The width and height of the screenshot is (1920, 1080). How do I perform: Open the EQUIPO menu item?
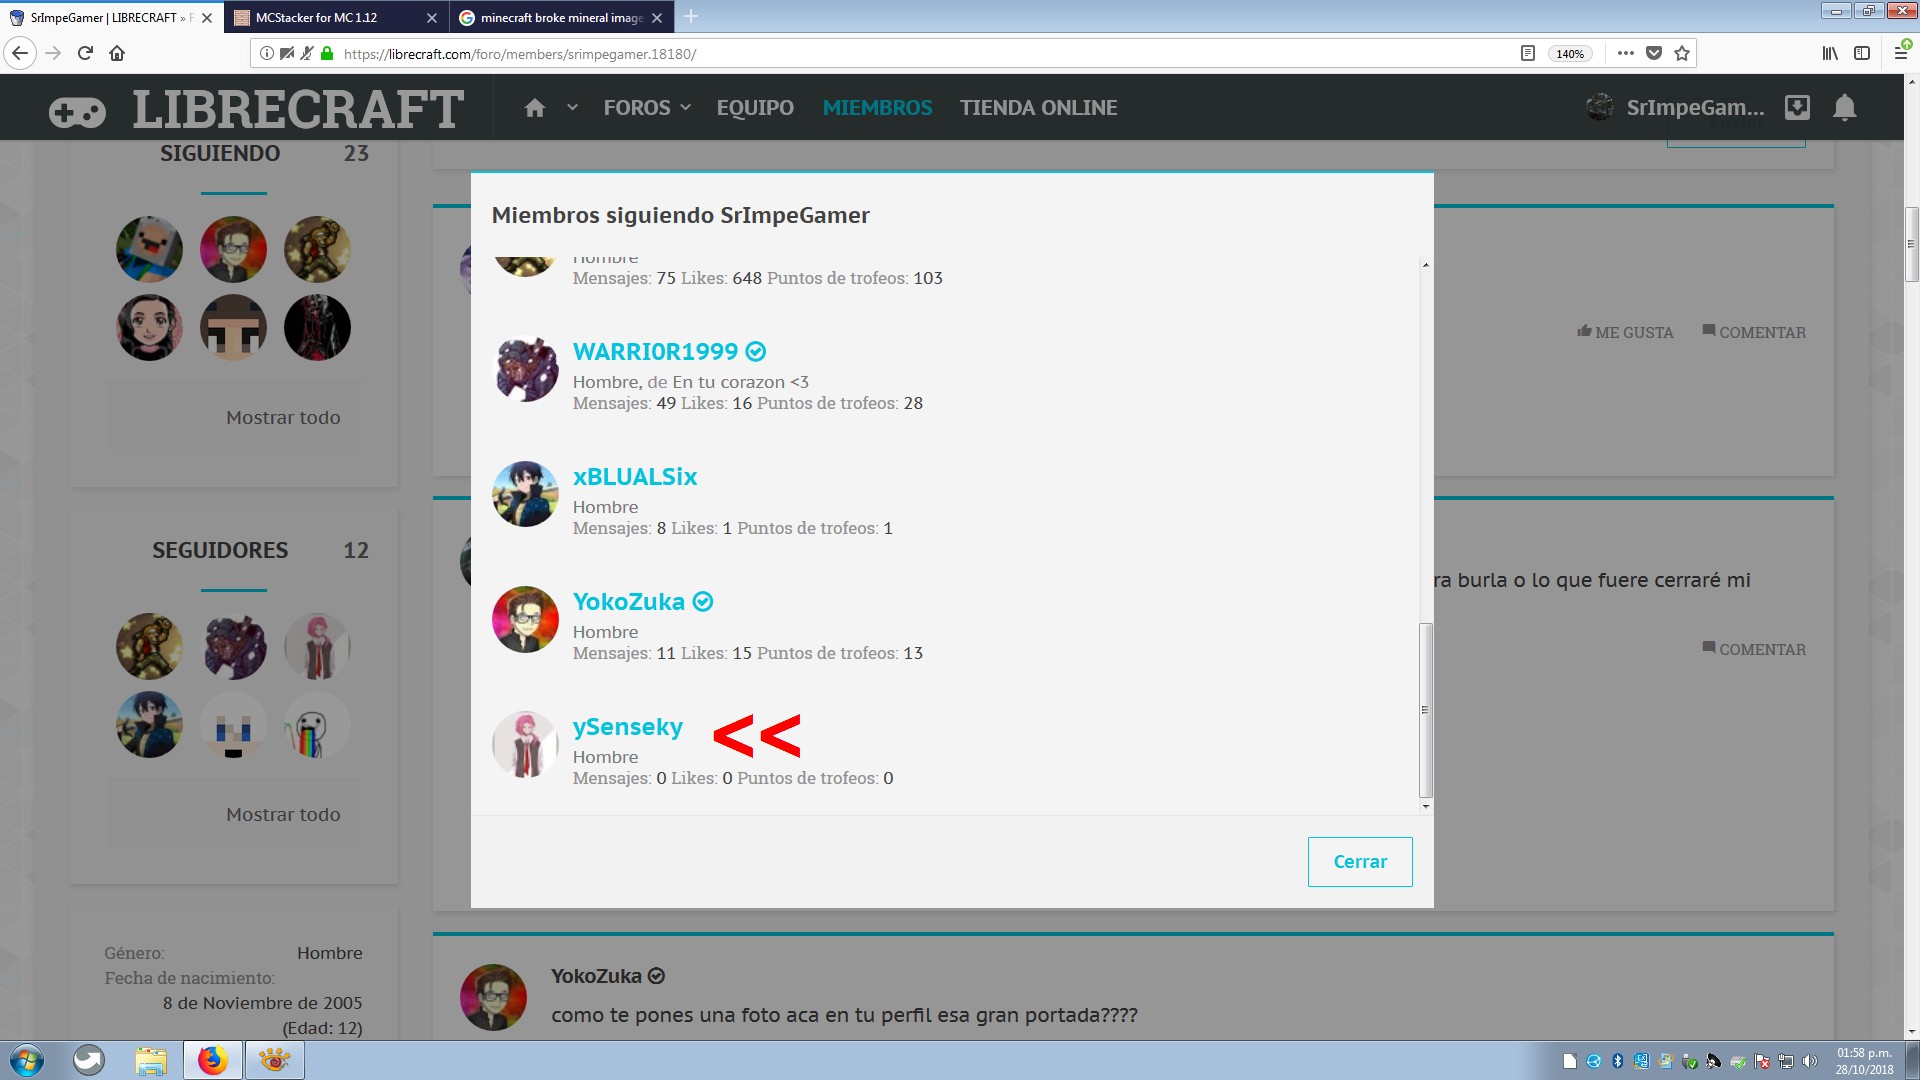pos(755,108)
